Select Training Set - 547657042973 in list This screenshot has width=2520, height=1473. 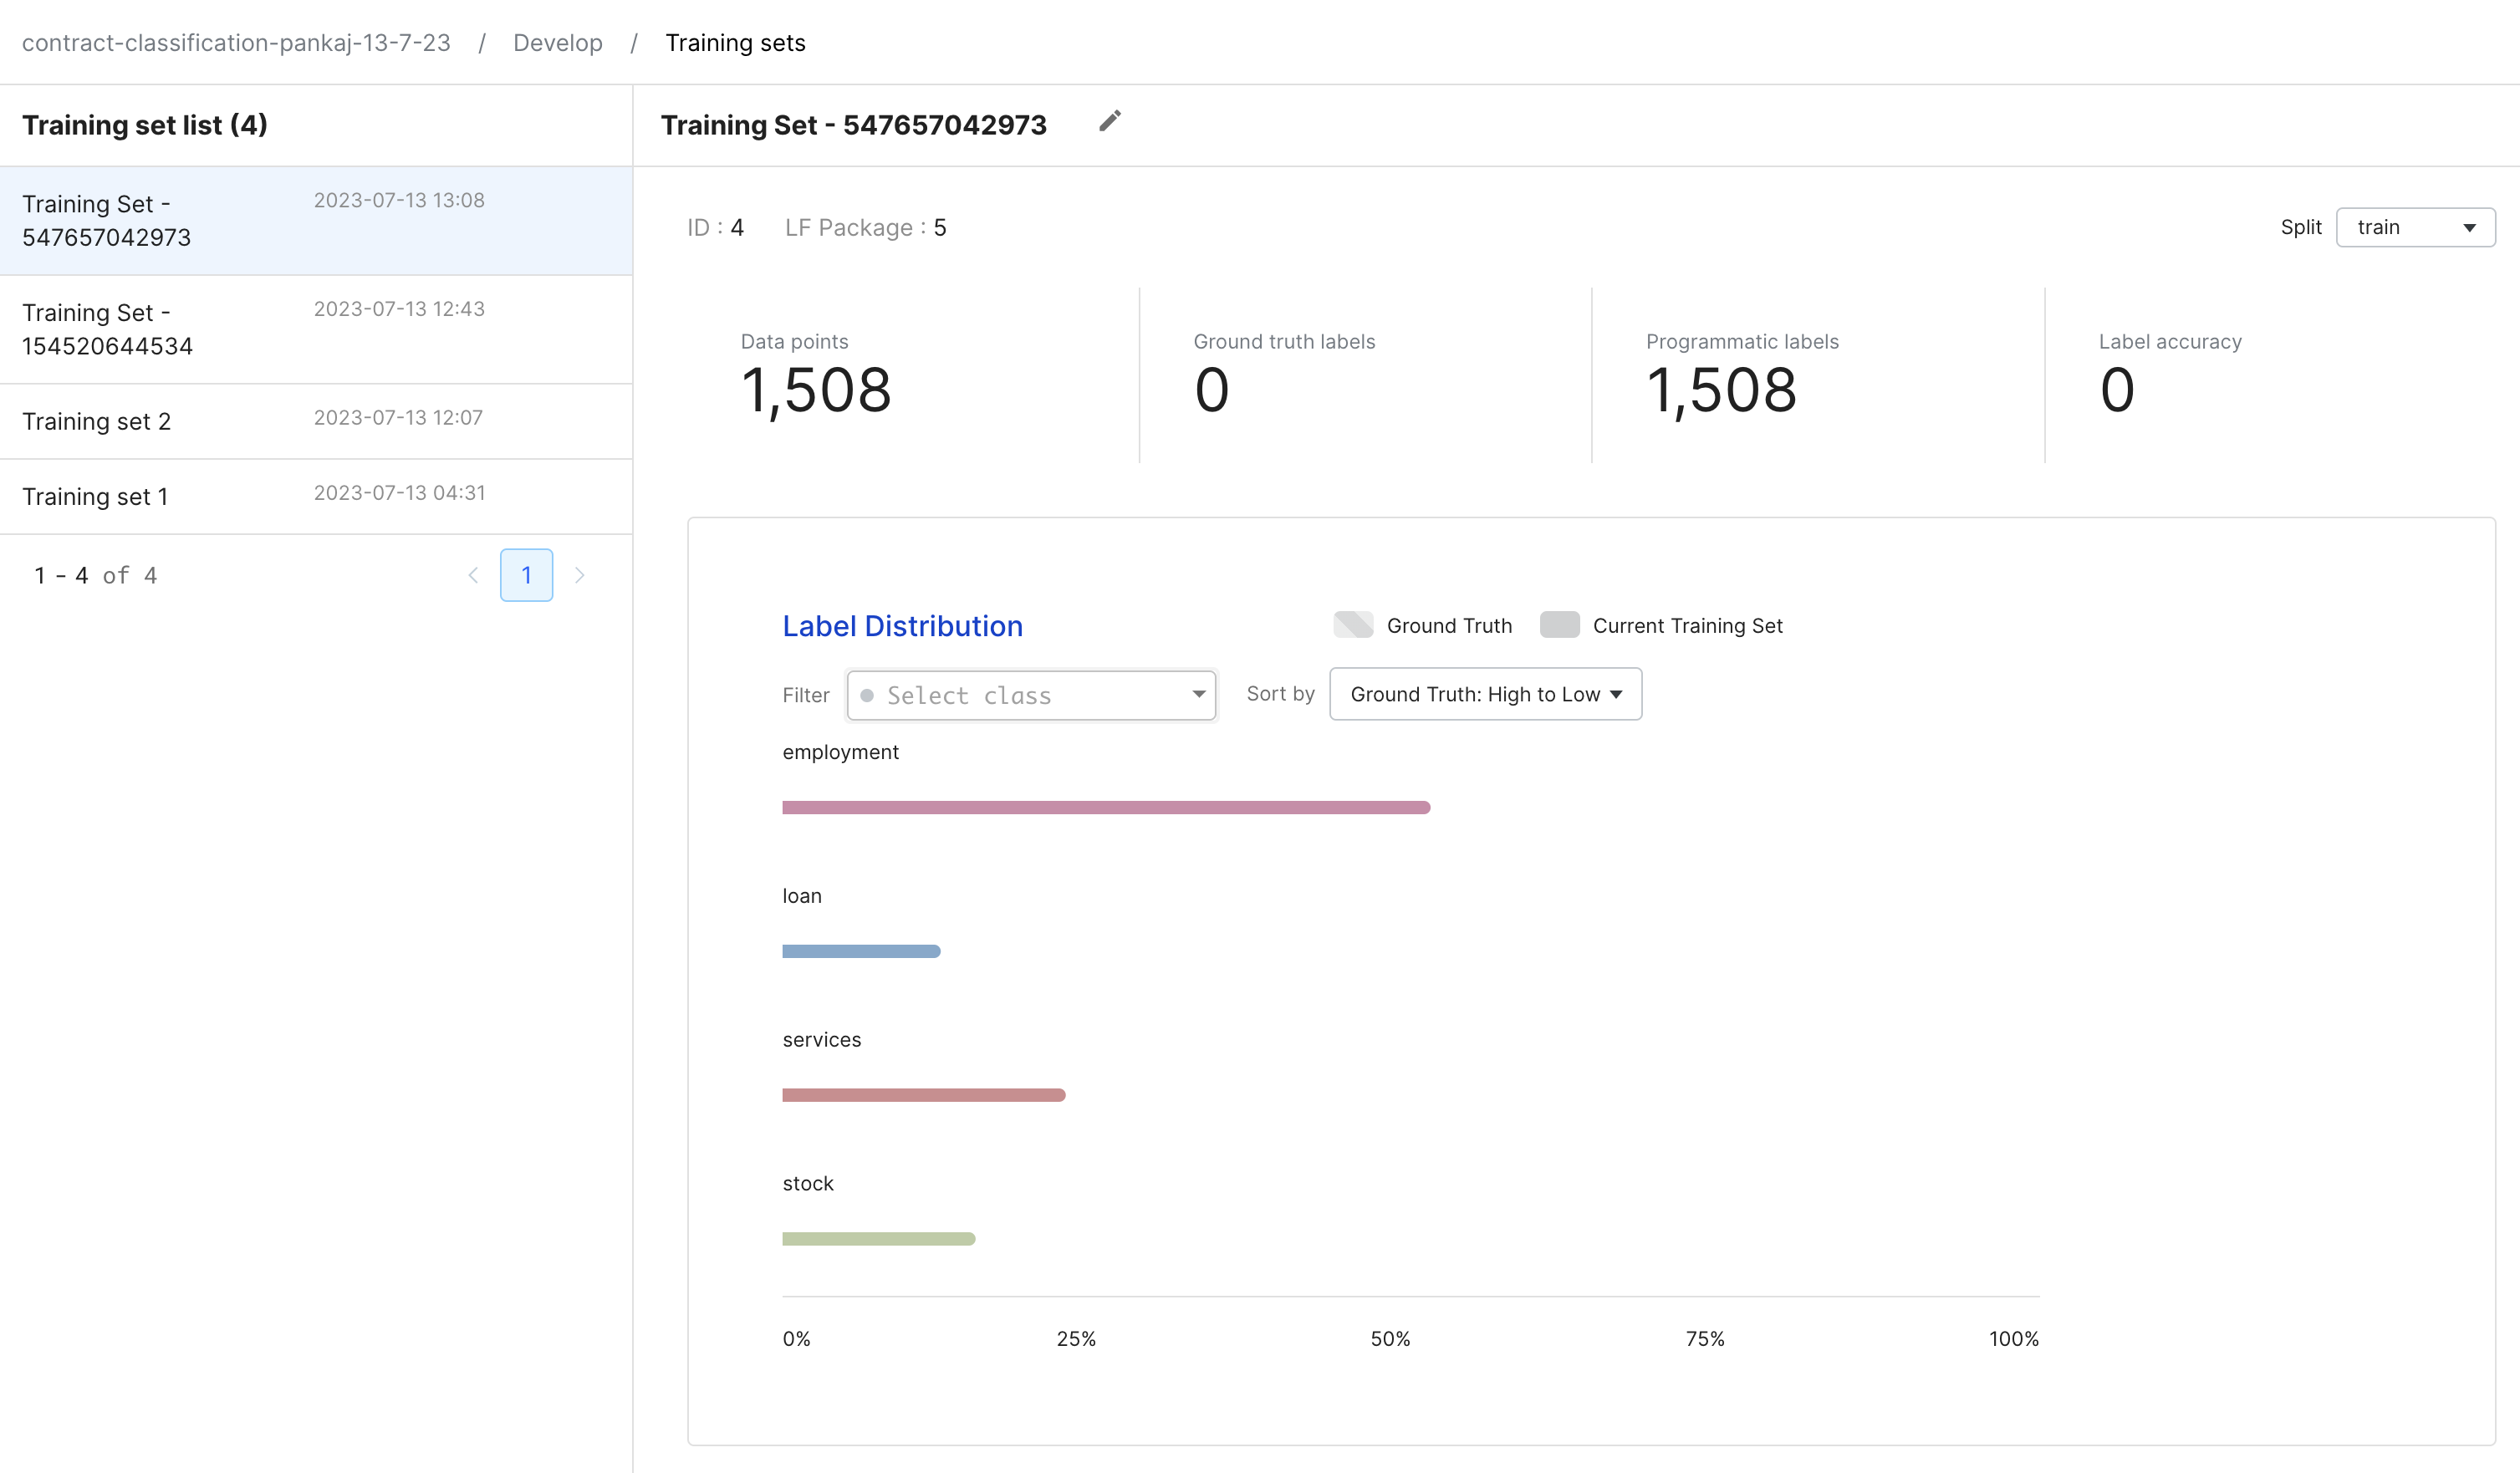pos(316,220)
